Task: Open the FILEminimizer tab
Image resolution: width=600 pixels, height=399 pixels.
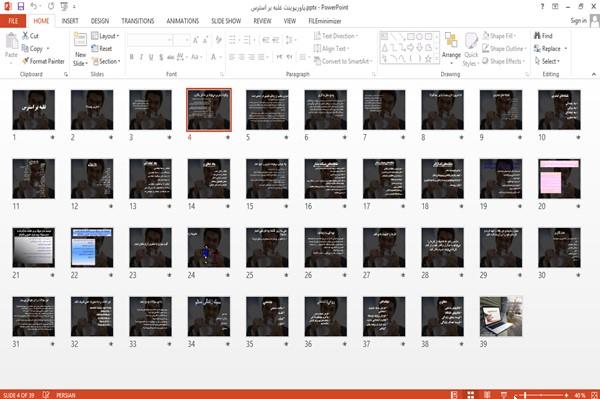Action: pyautogui.click(x=325, y=21)
